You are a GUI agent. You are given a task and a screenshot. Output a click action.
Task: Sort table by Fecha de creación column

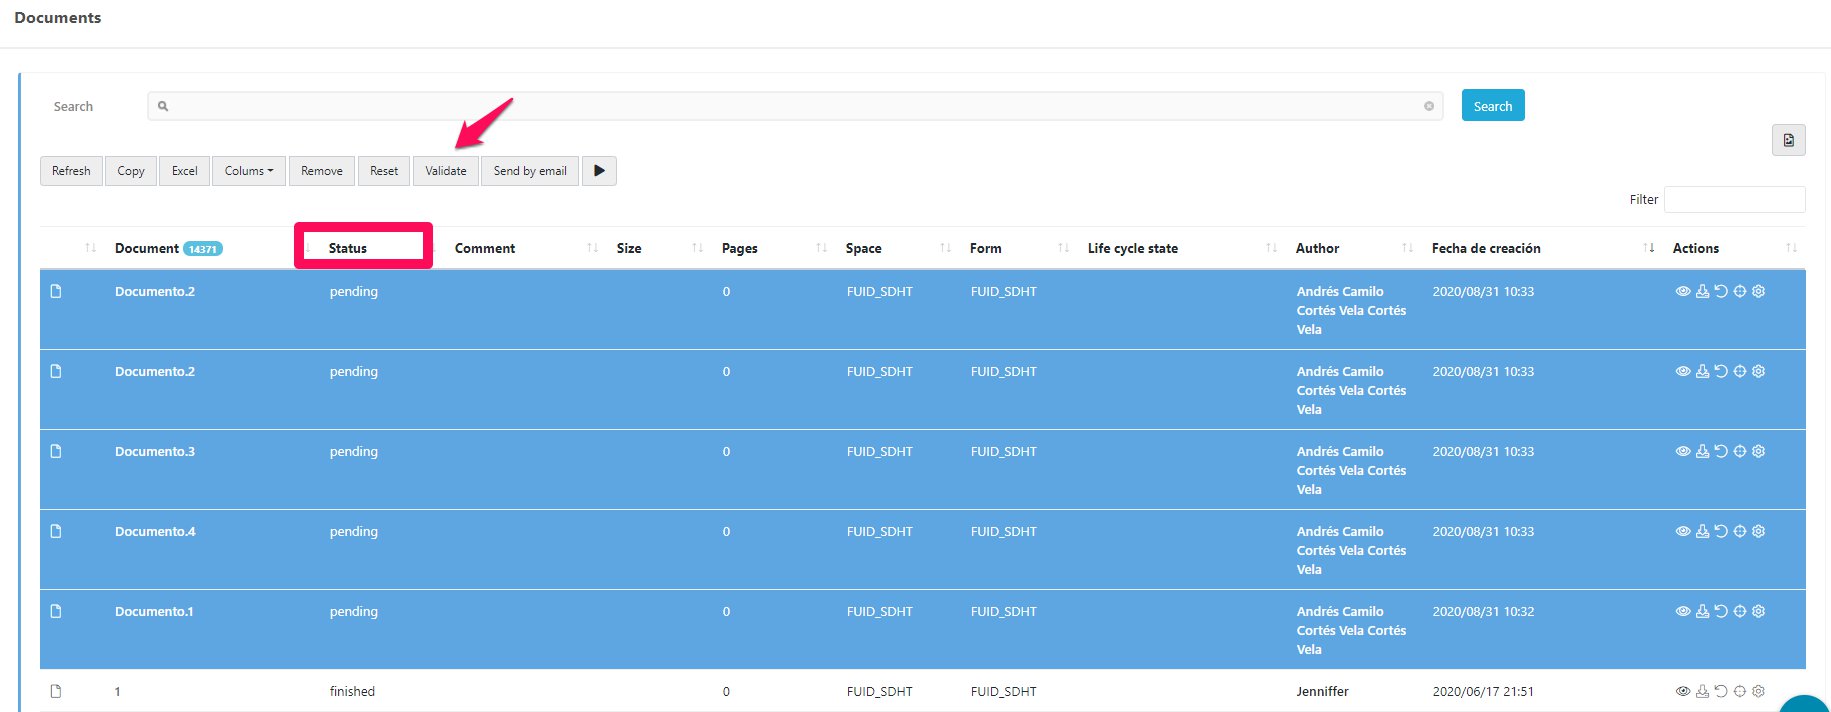point(1486,248)
